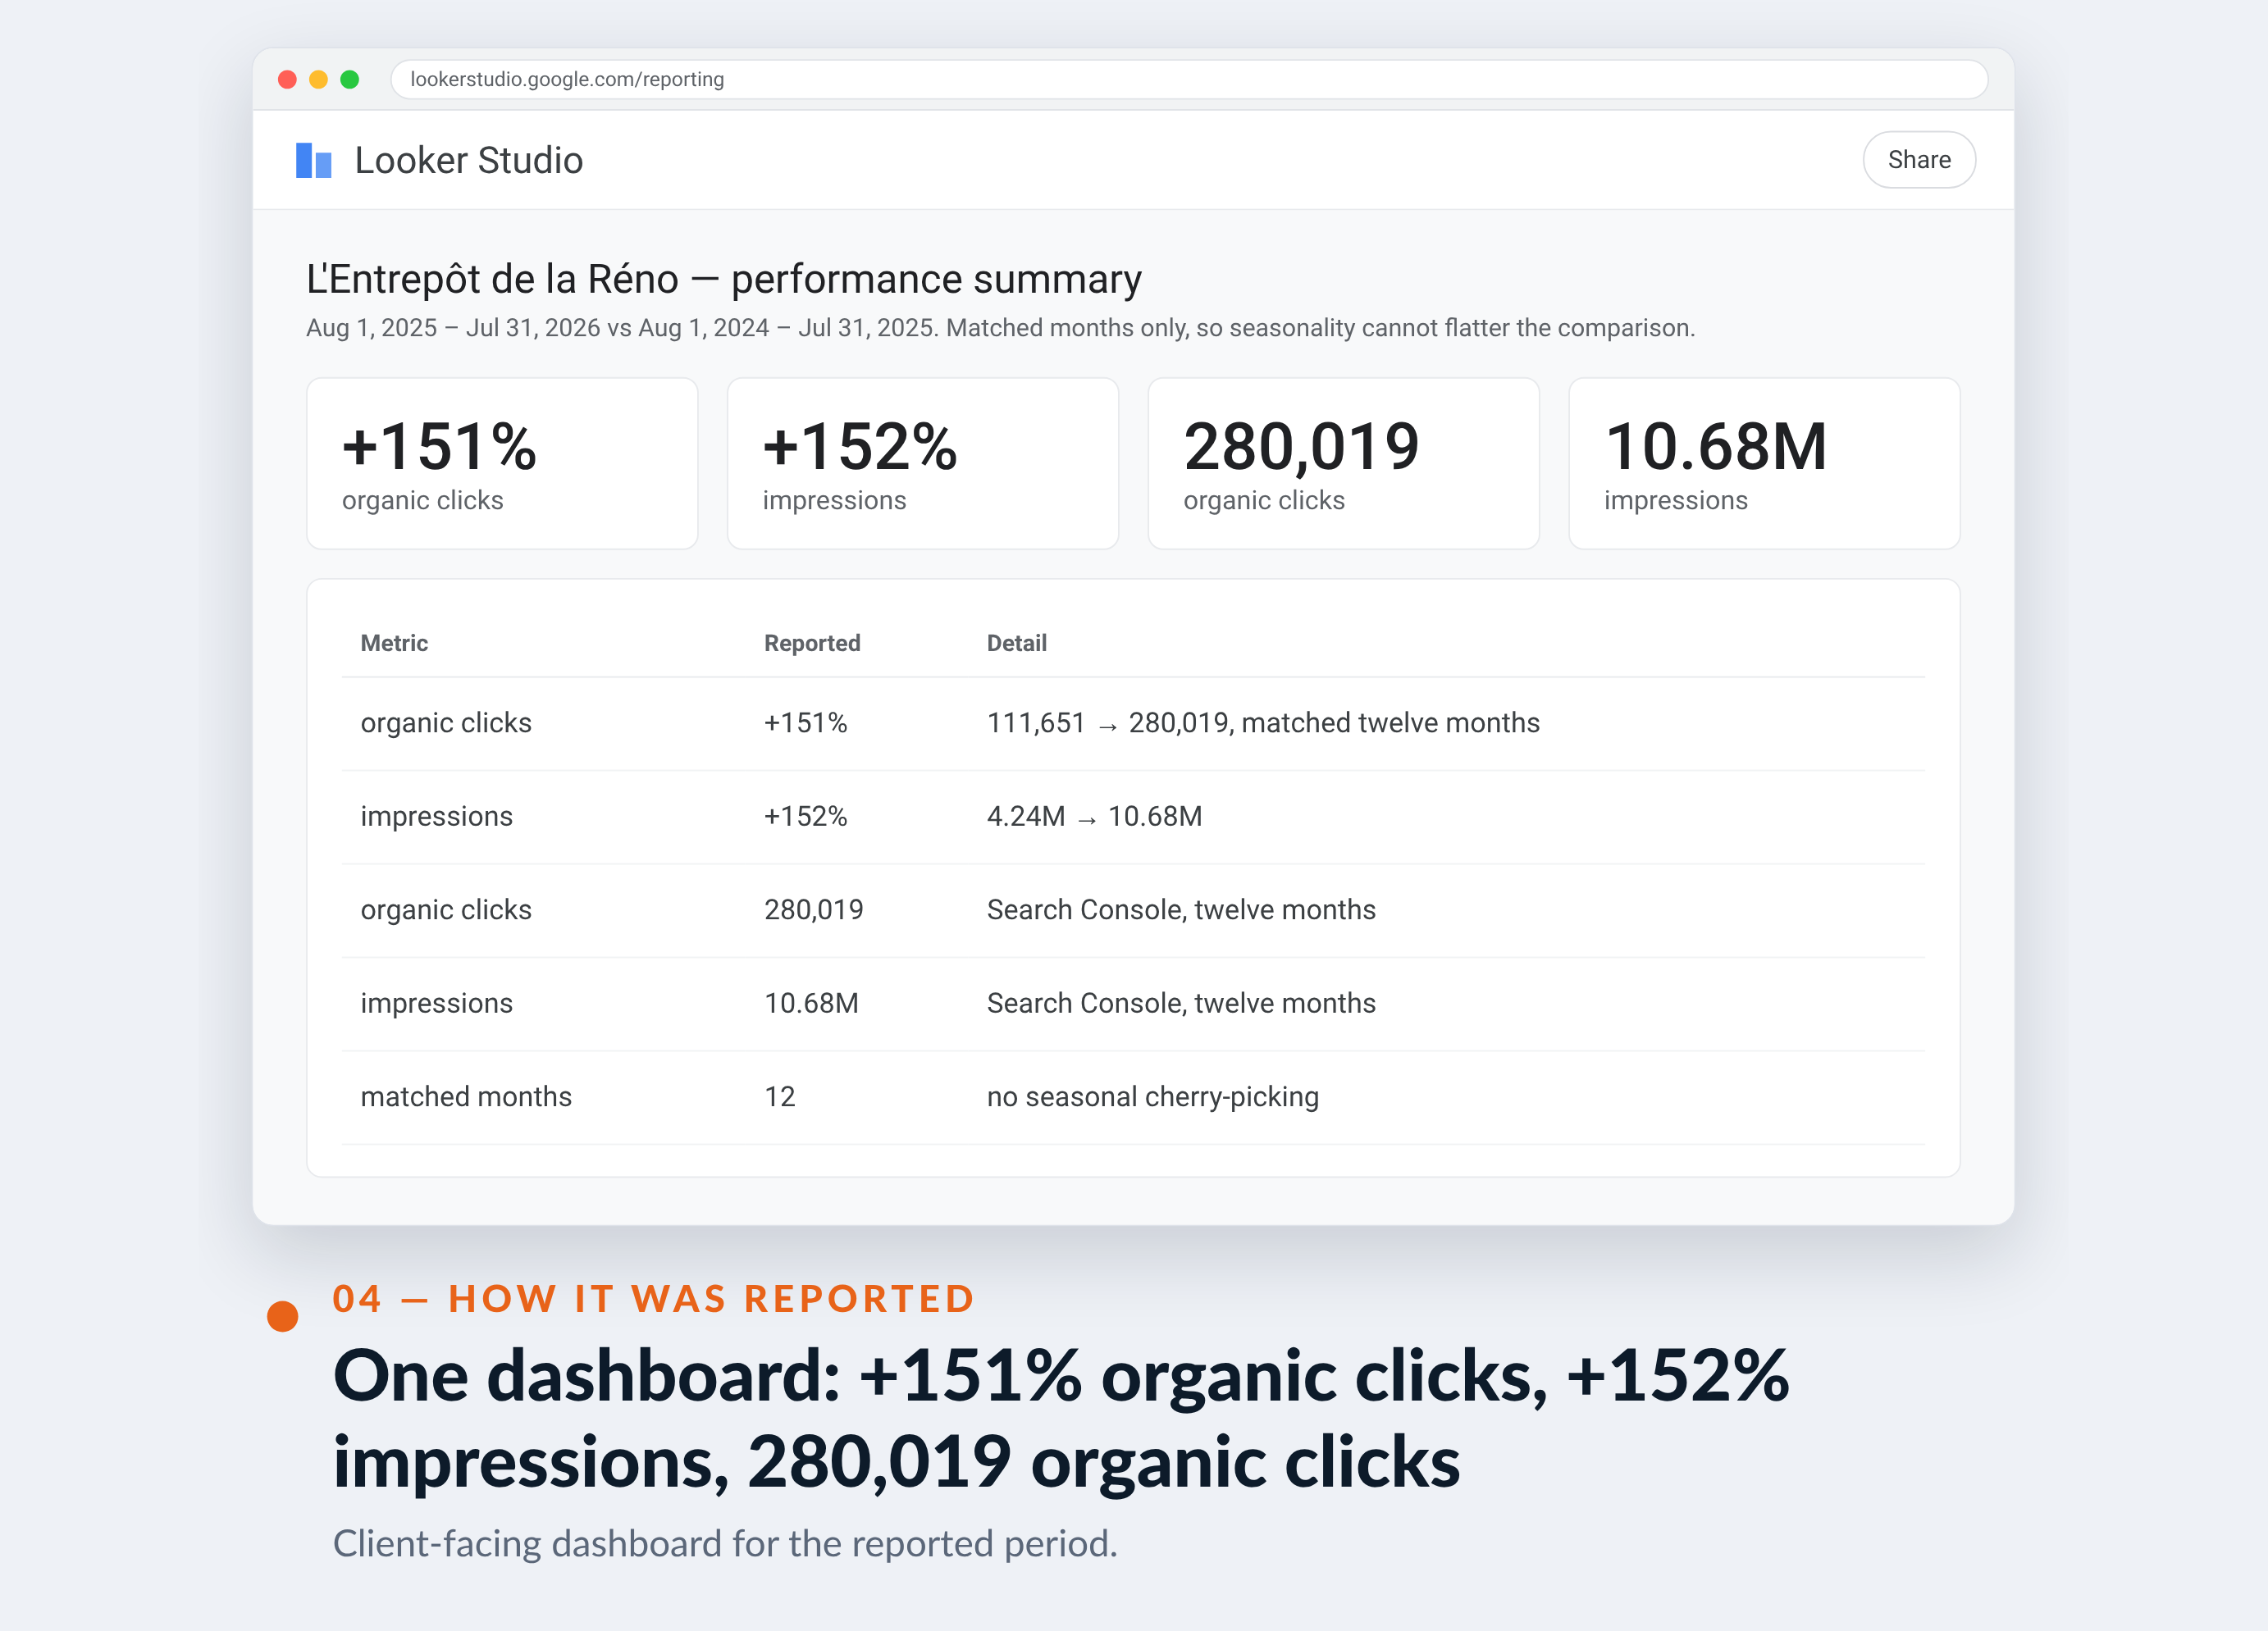Click the Detail column header
The image size is (2268, 1631).
pos(1016,643)
